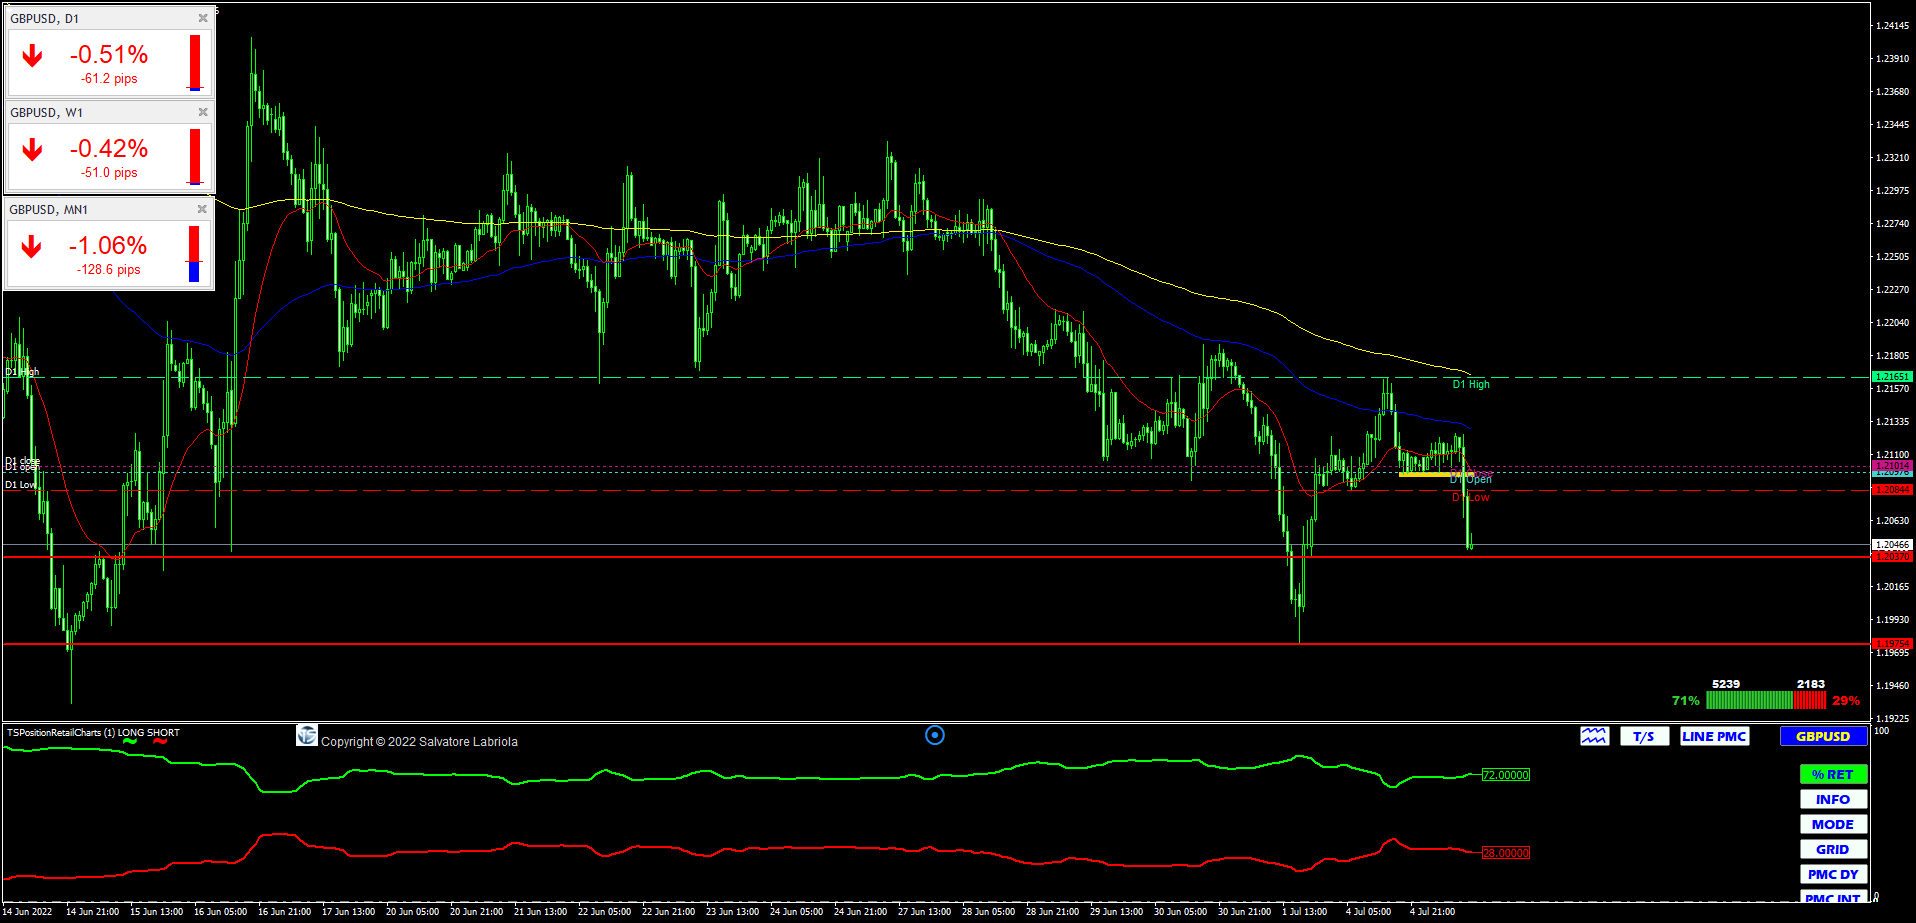
Task: Click the GBPUSD, W1 panel title
Action: tap(47, 113)
